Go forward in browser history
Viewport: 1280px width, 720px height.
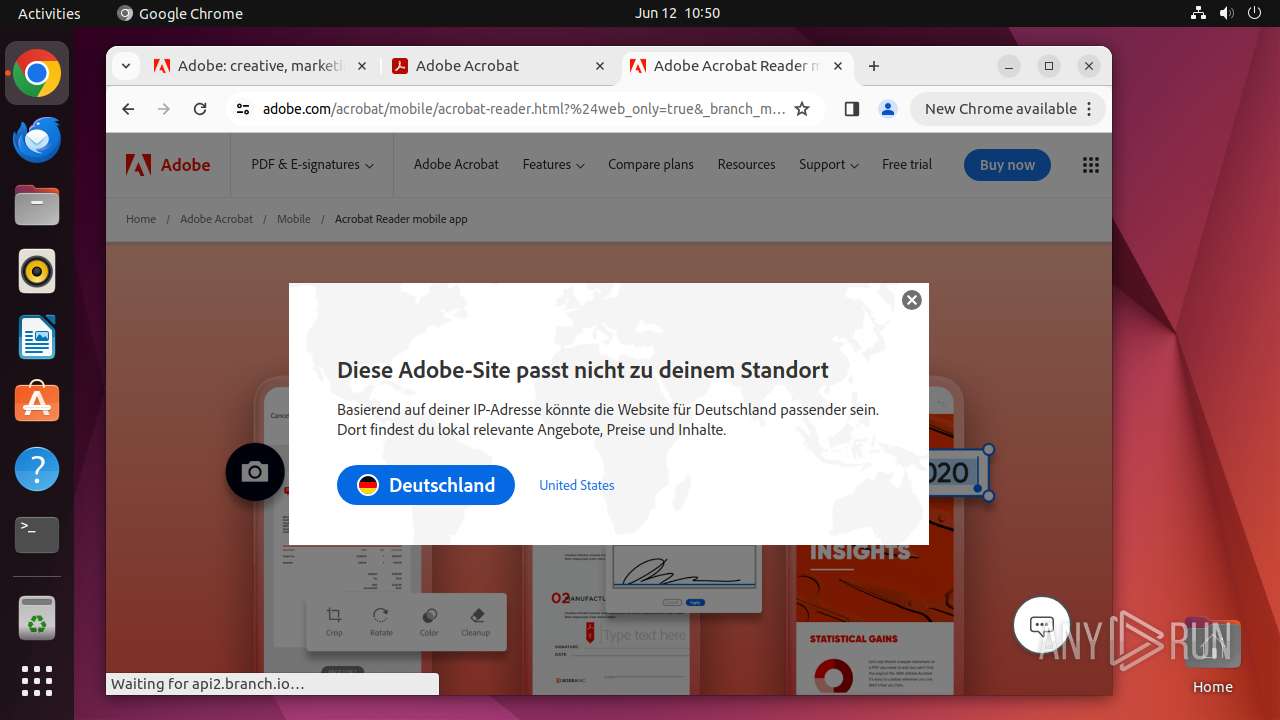(x=164, y=109)
